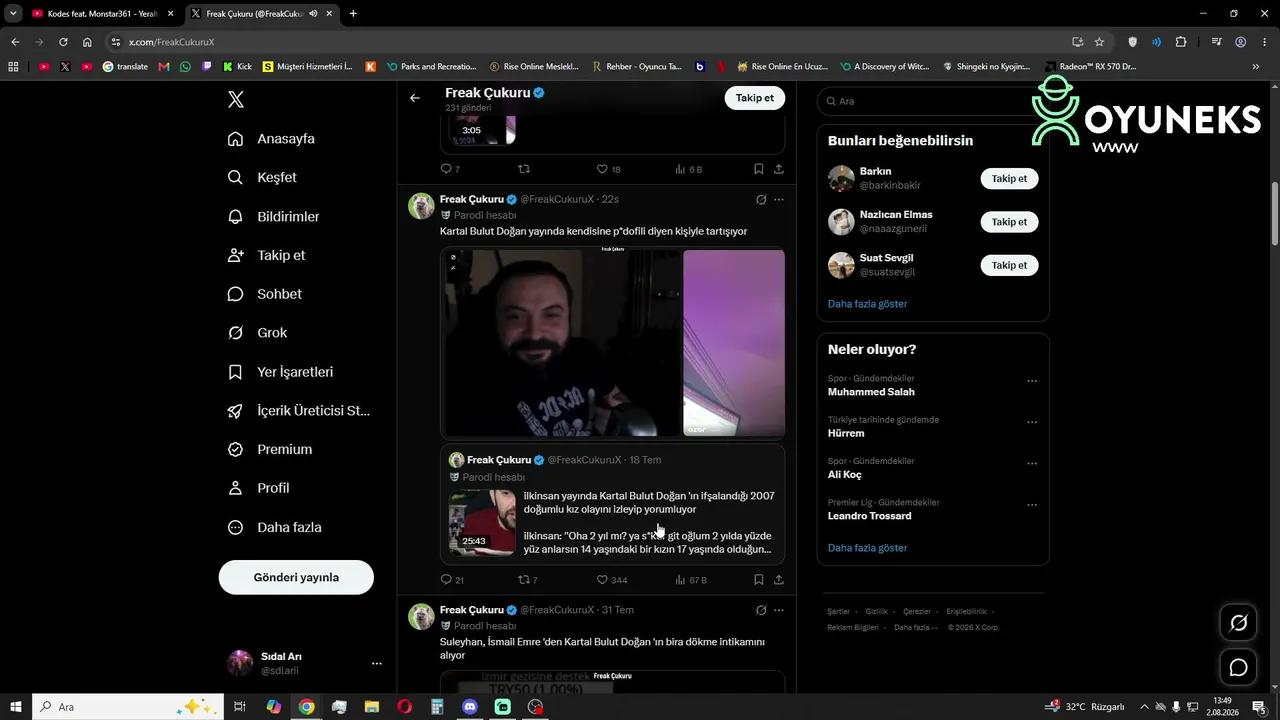This screenshot has width=1280, height=720.
Task: Follow Suat Sevgil with Takip et
Action: [1009, 265]
